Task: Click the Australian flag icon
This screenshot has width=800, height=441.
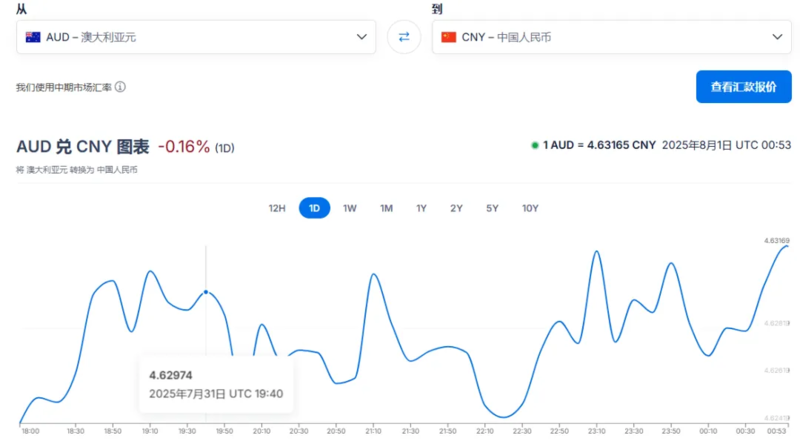Action: [x=33, y=37]
